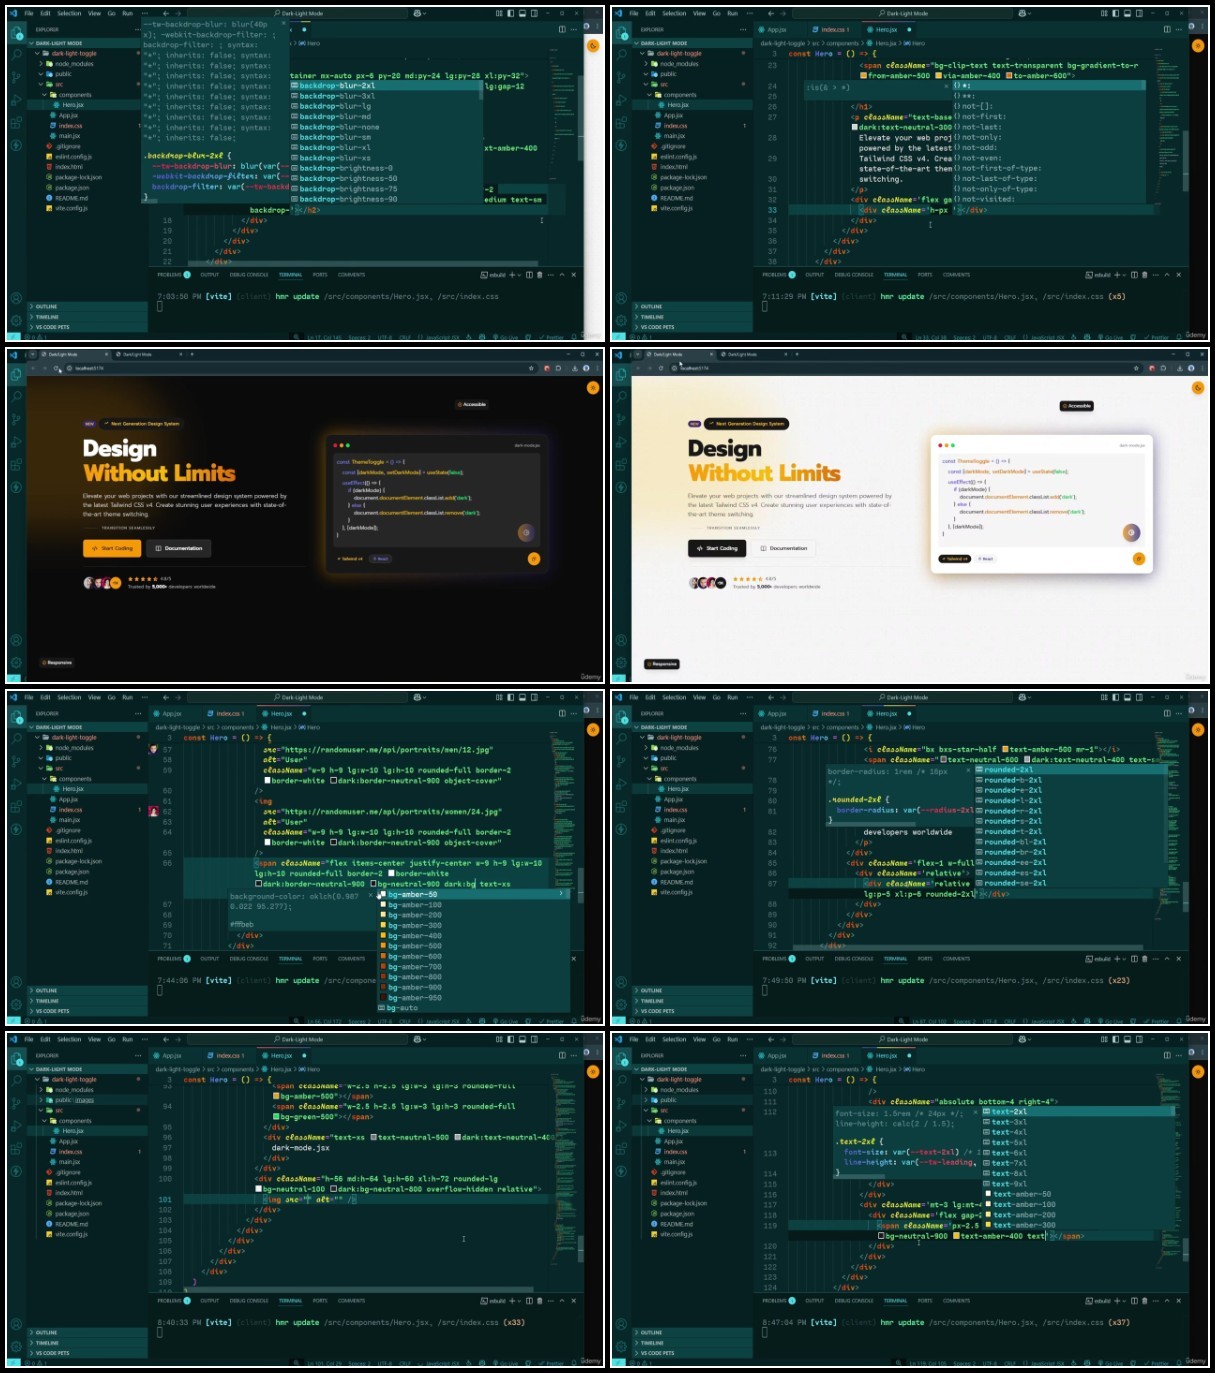Click round floating toggle in light-theme preview code card
The image size is (1215, 1373).
coord(1131,532)
